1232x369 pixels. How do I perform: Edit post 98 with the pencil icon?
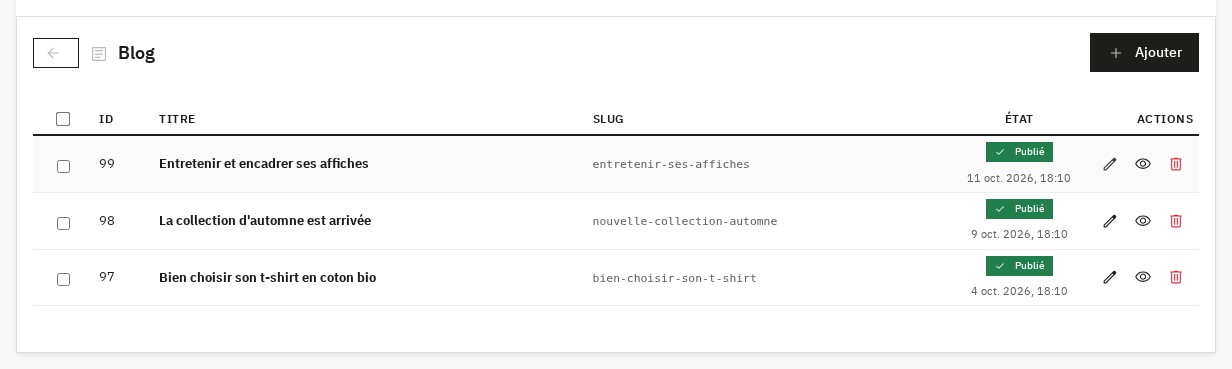1109,221
